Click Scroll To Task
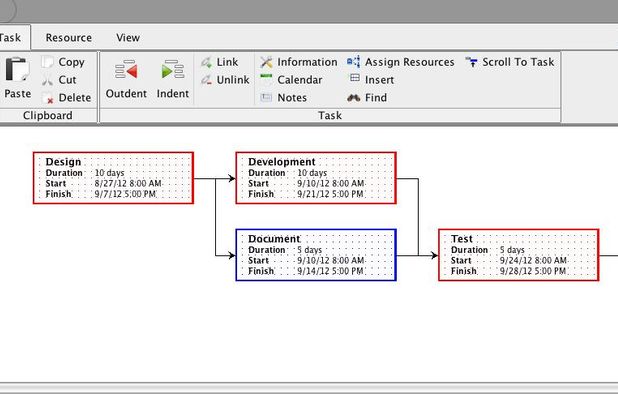Viewport: 618px width, 394px height. pyautogui.click(x=510, y=62)
